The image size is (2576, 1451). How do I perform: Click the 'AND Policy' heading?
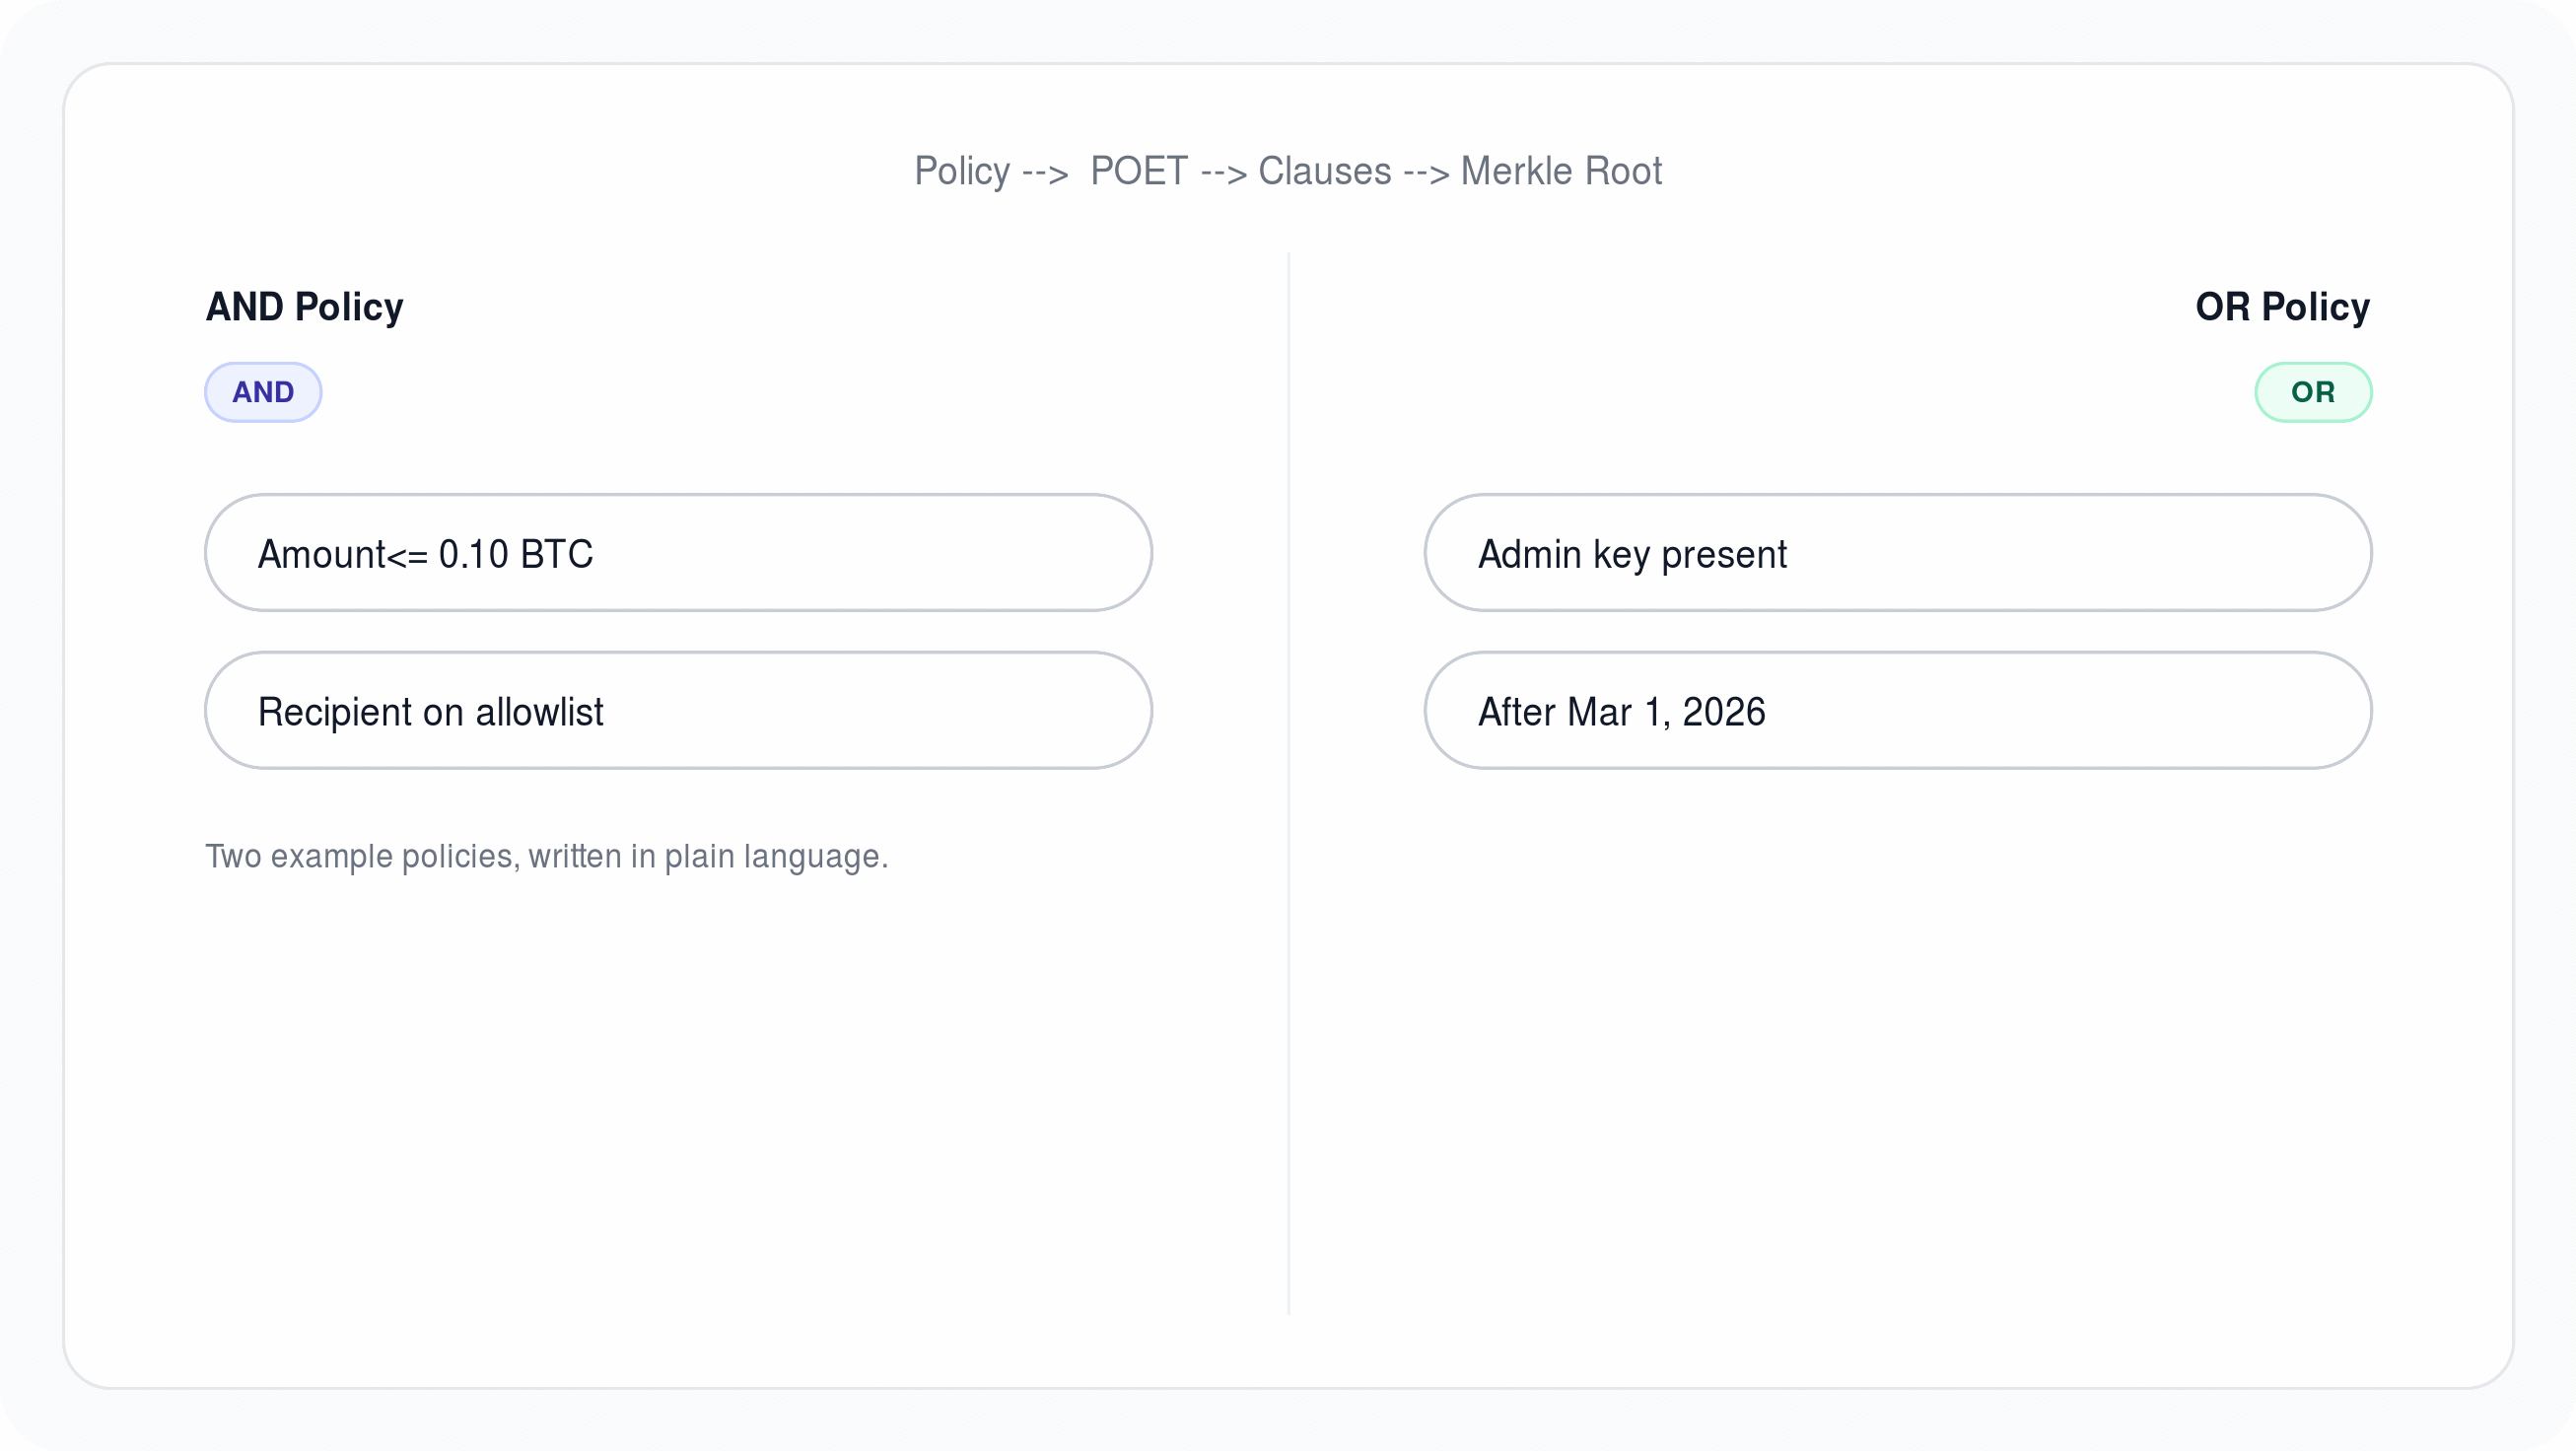[x=304, y=307]
